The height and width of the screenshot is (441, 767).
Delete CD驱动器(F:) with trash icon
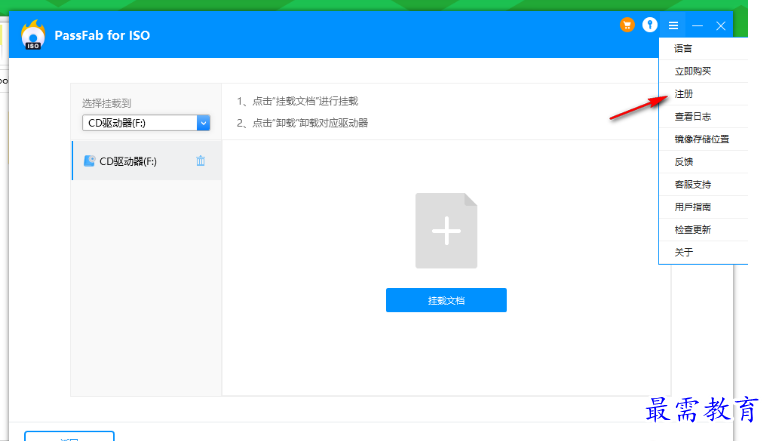click(x=201, y=161)
